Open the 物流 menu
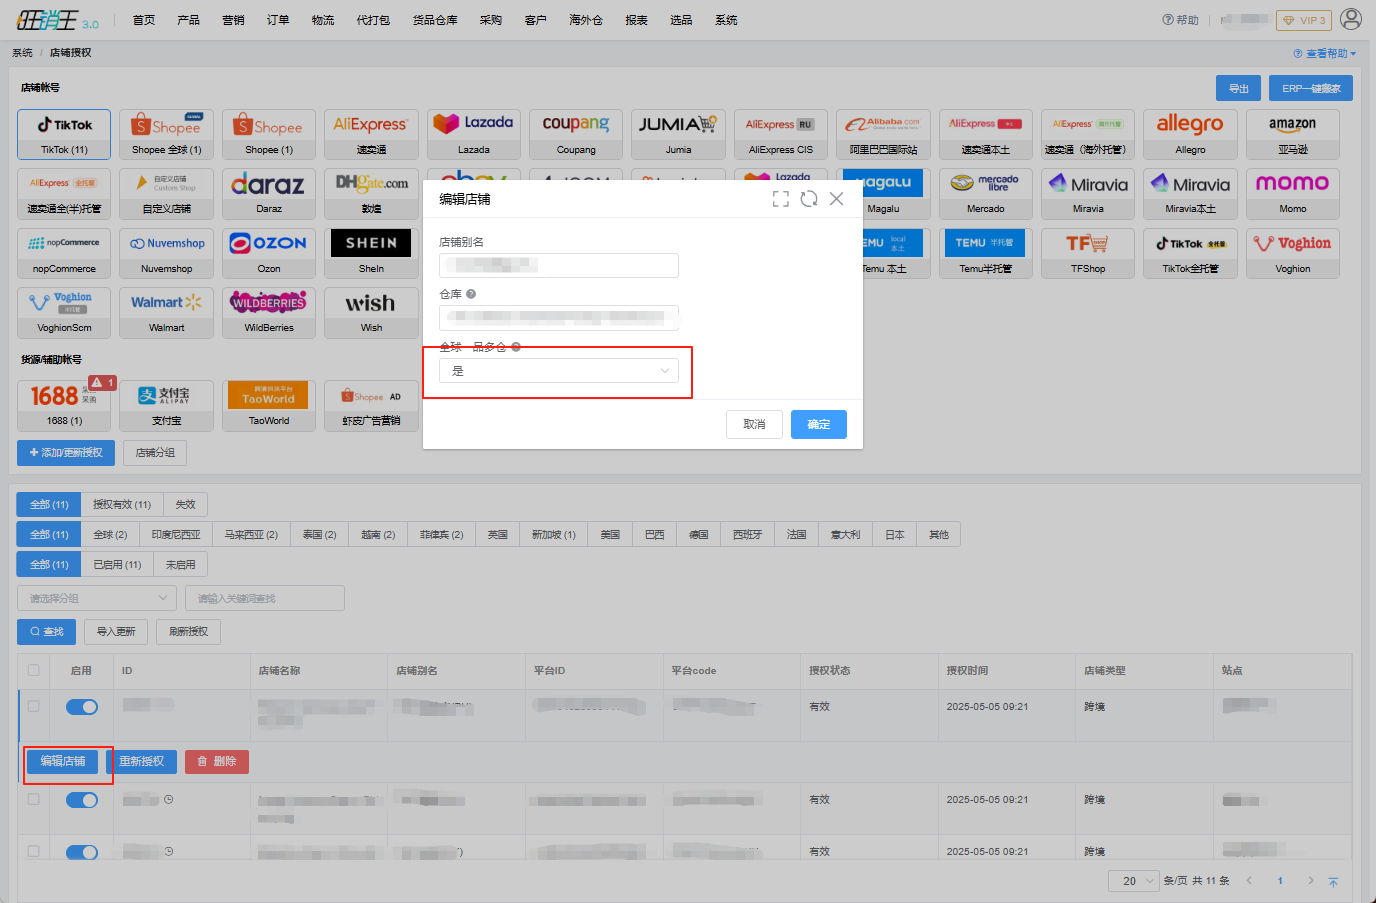Screen dimensions: 1376x903 pos(323,20)
